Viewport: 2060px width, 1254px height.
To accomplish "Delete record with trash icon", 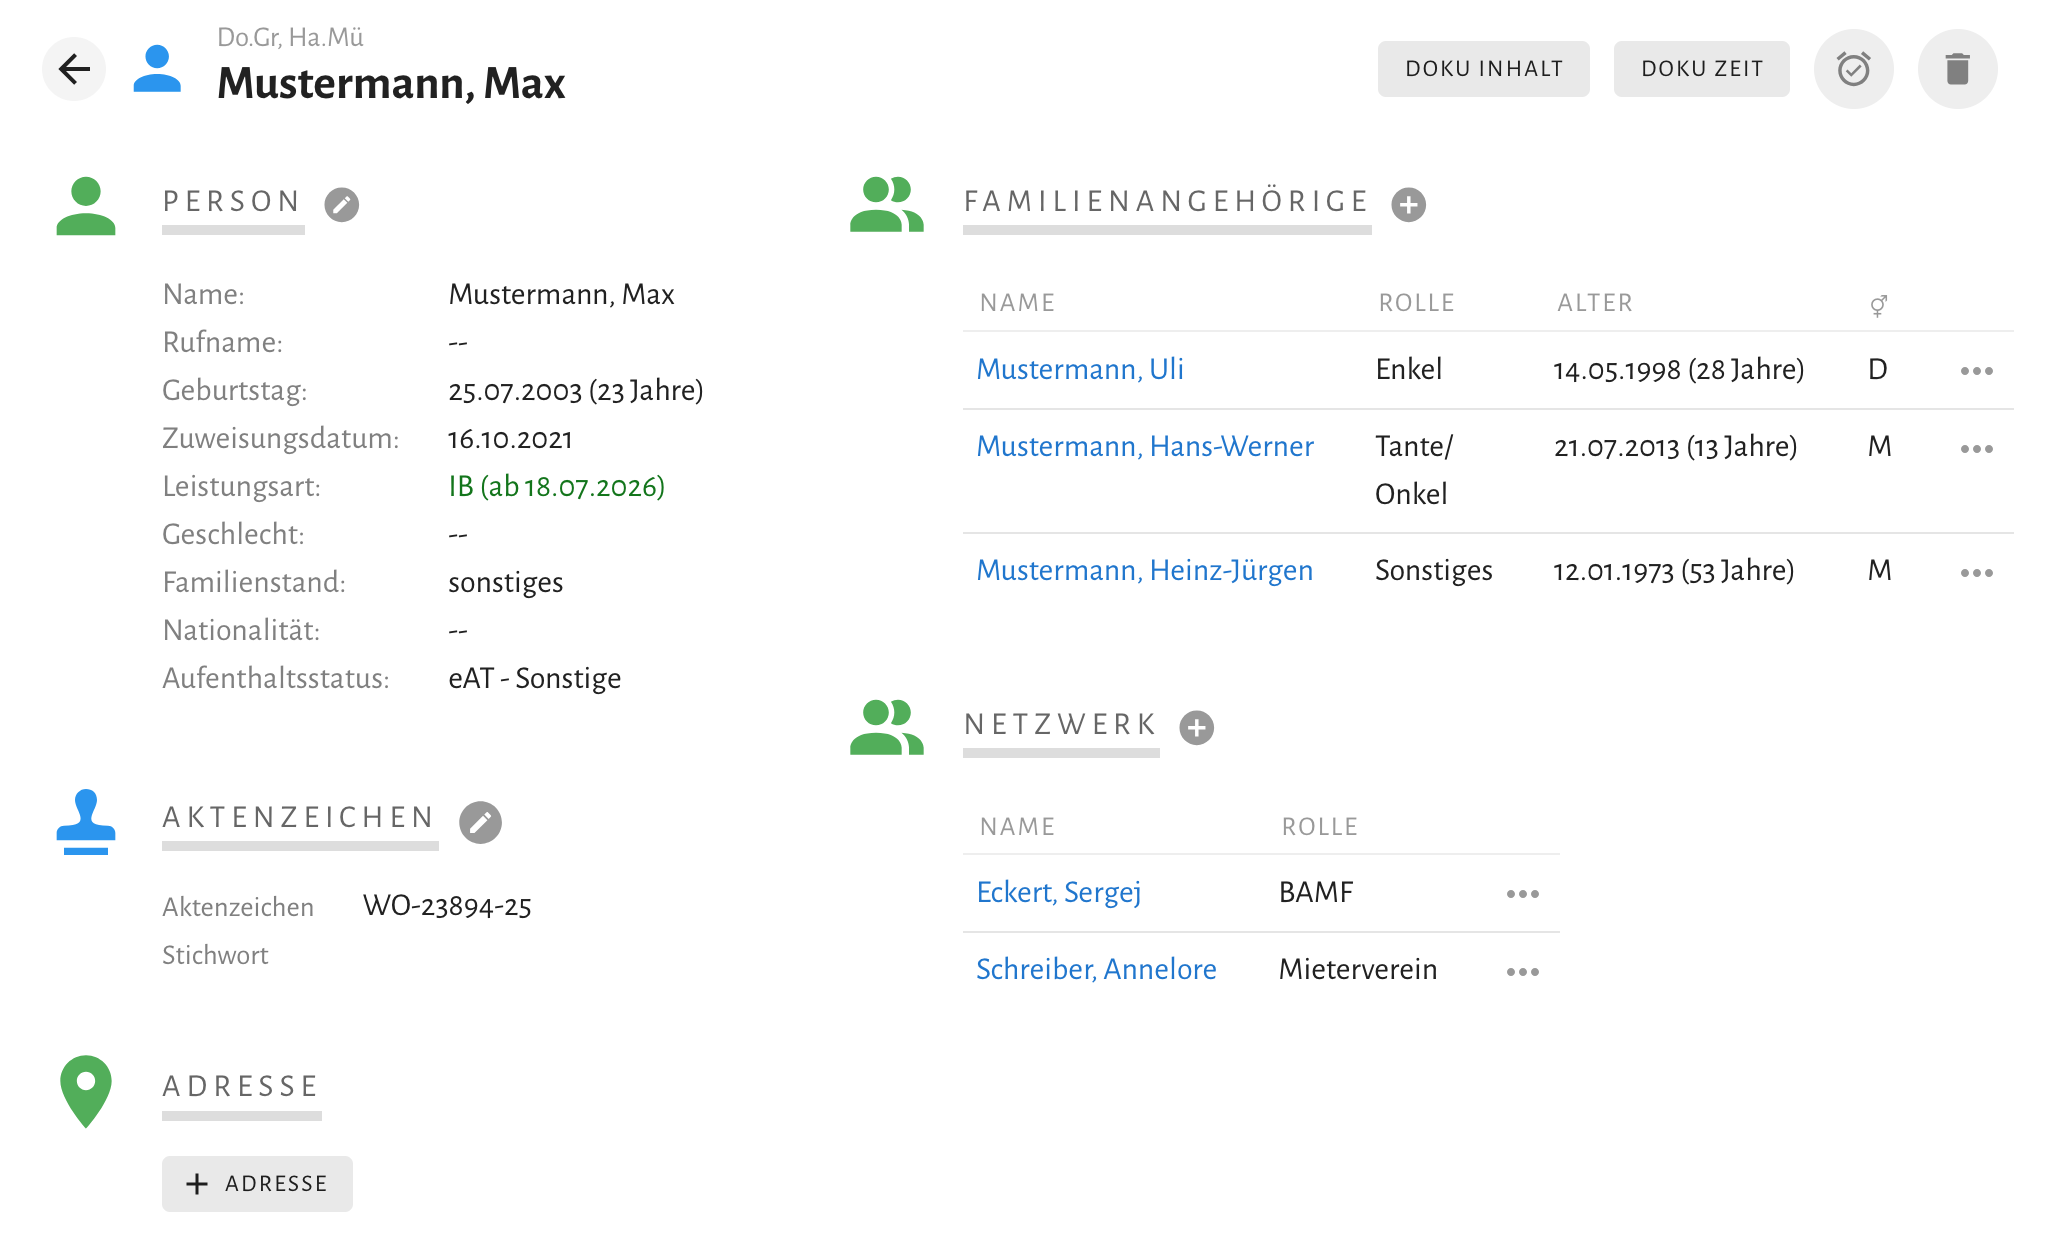I will (x=1957, y=69).
